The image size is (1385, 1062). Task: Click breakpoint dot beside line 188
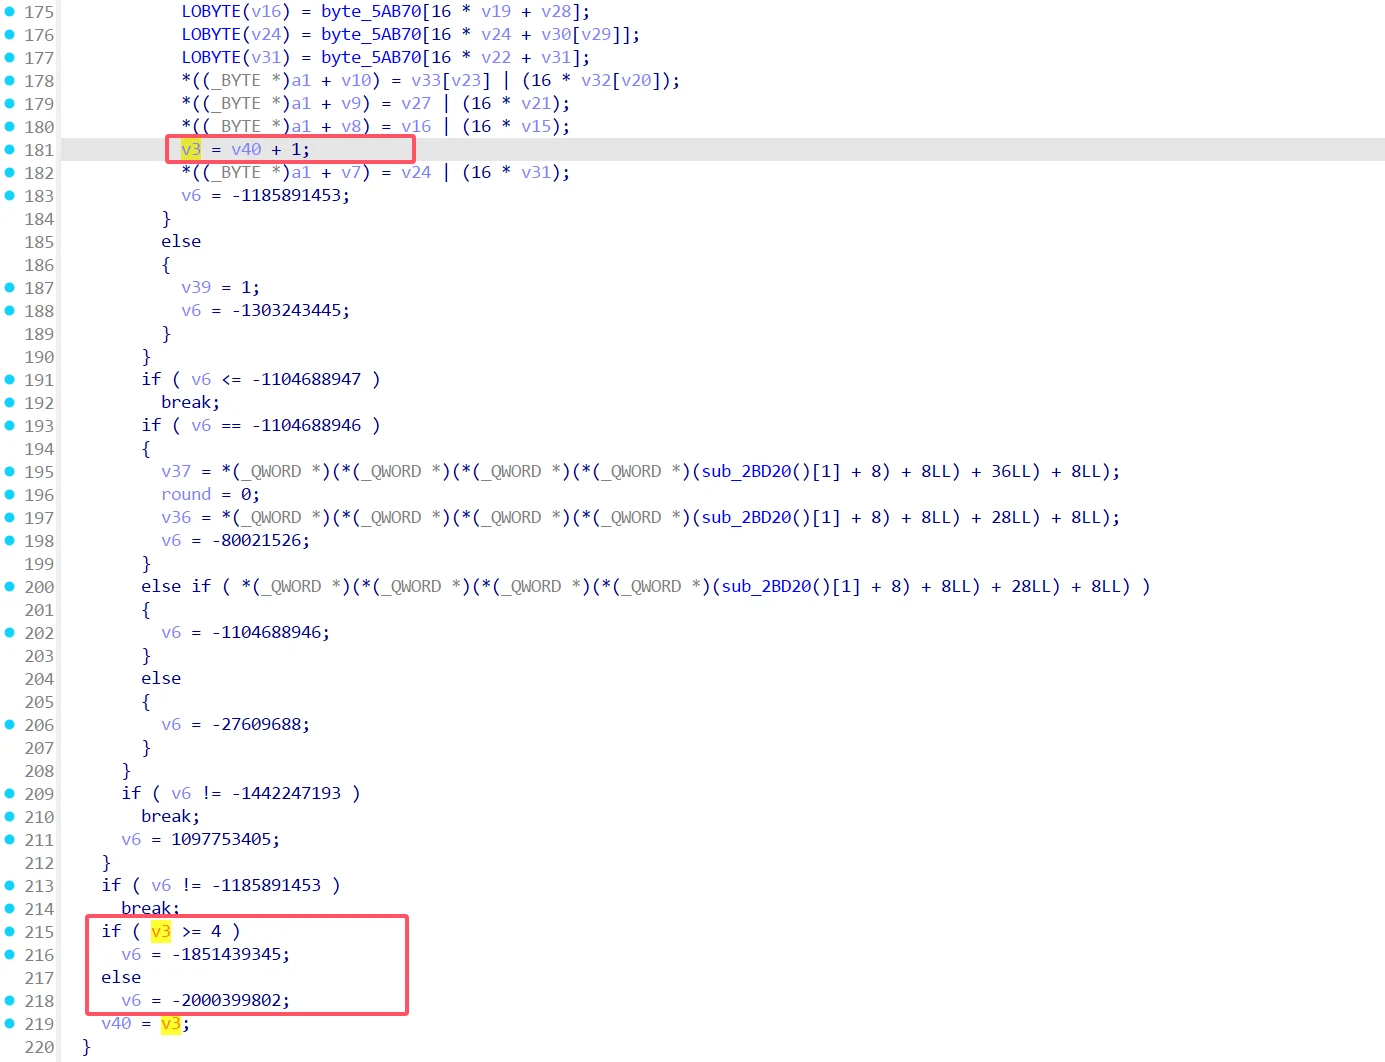10,311
